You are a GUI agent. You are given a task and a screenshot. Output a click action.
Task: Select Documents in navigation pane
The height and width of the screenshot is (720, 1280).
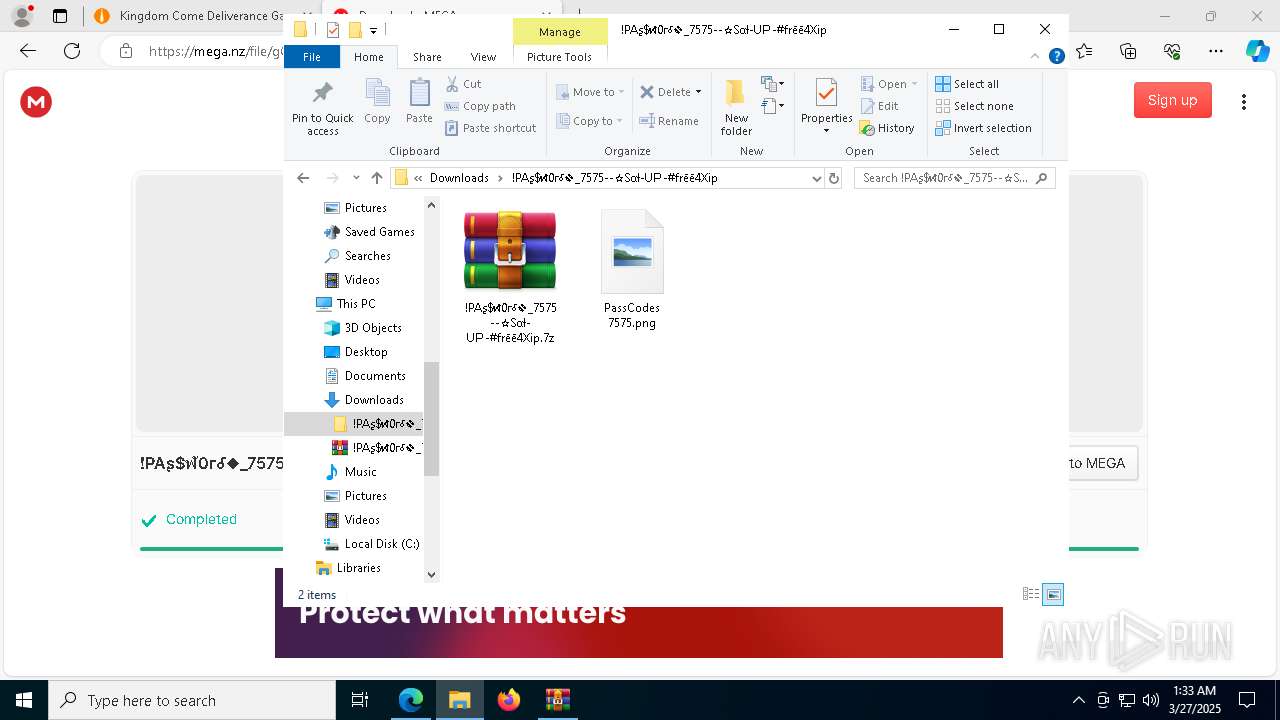pos(375,376)
